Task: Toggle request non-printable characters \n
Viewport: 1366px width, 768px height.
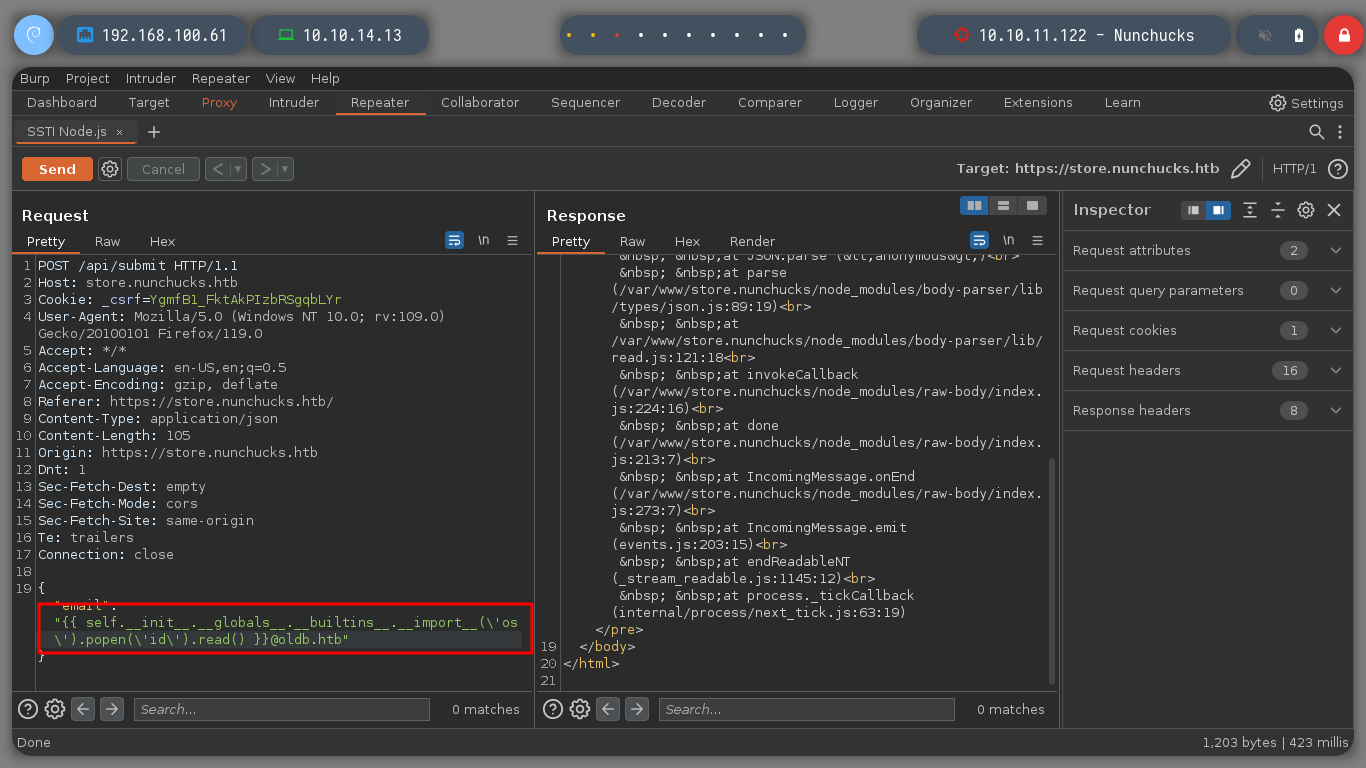Action: click(x=484, y=240)
